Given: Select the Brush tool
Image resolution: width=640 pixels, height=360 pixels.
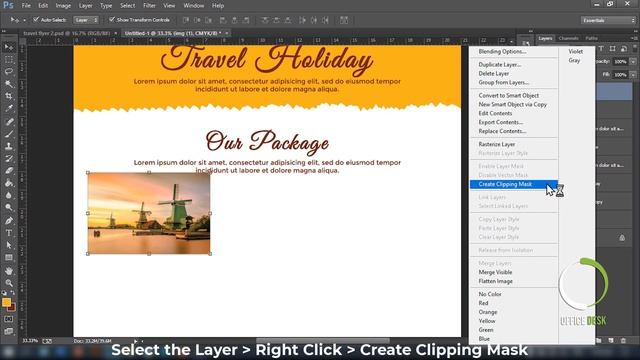Looking at the screenshot, I should click(x=9, y=134).
